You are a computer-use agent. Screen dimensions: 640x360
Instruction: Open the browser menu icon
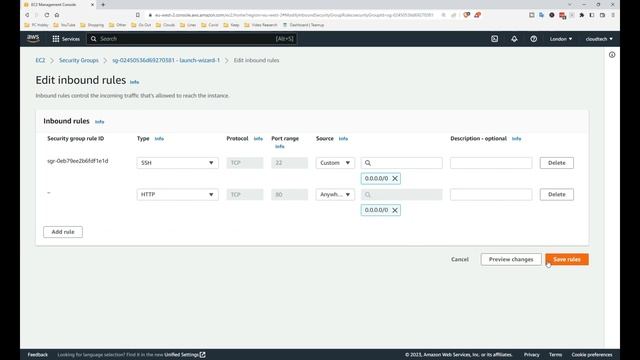pyautogui.click(x=613, y=15)
